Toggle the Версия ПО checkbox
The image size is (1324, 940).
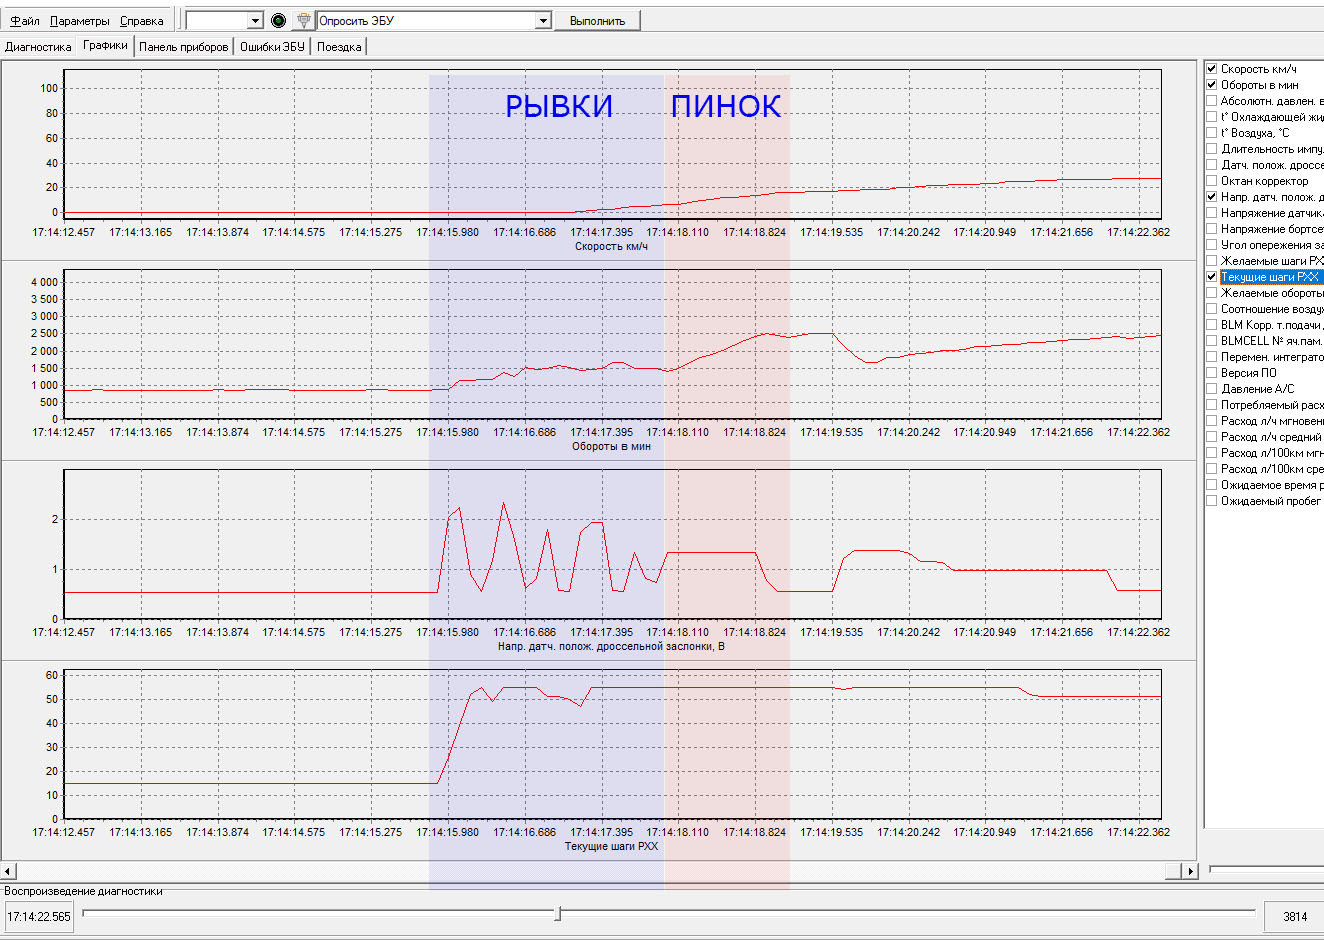tap(1211, 373)
